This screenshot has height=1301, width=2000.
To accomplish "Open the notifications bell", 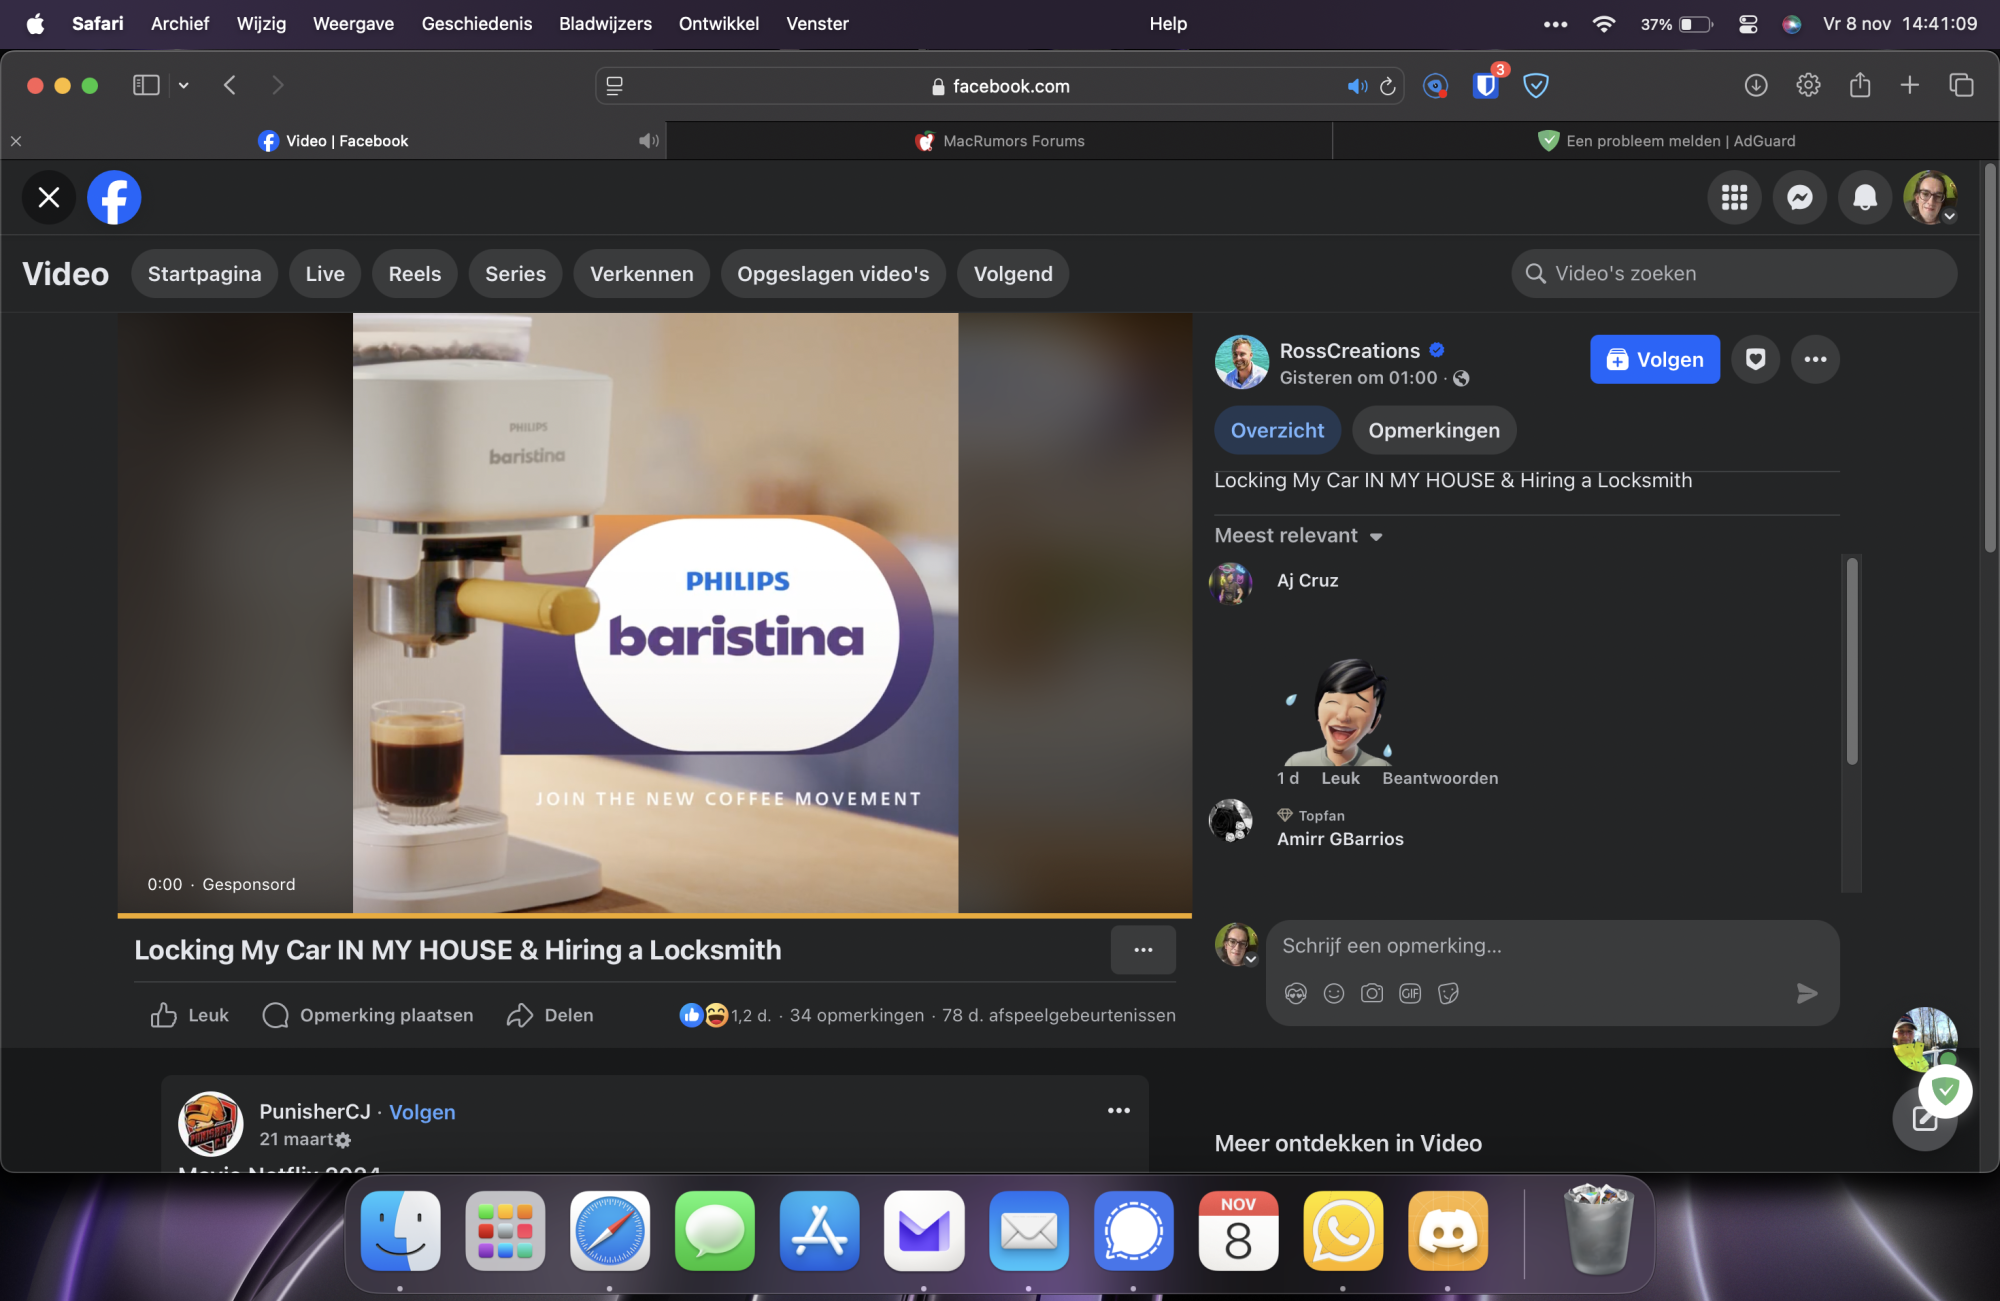I will click(x=1864, y=197).
